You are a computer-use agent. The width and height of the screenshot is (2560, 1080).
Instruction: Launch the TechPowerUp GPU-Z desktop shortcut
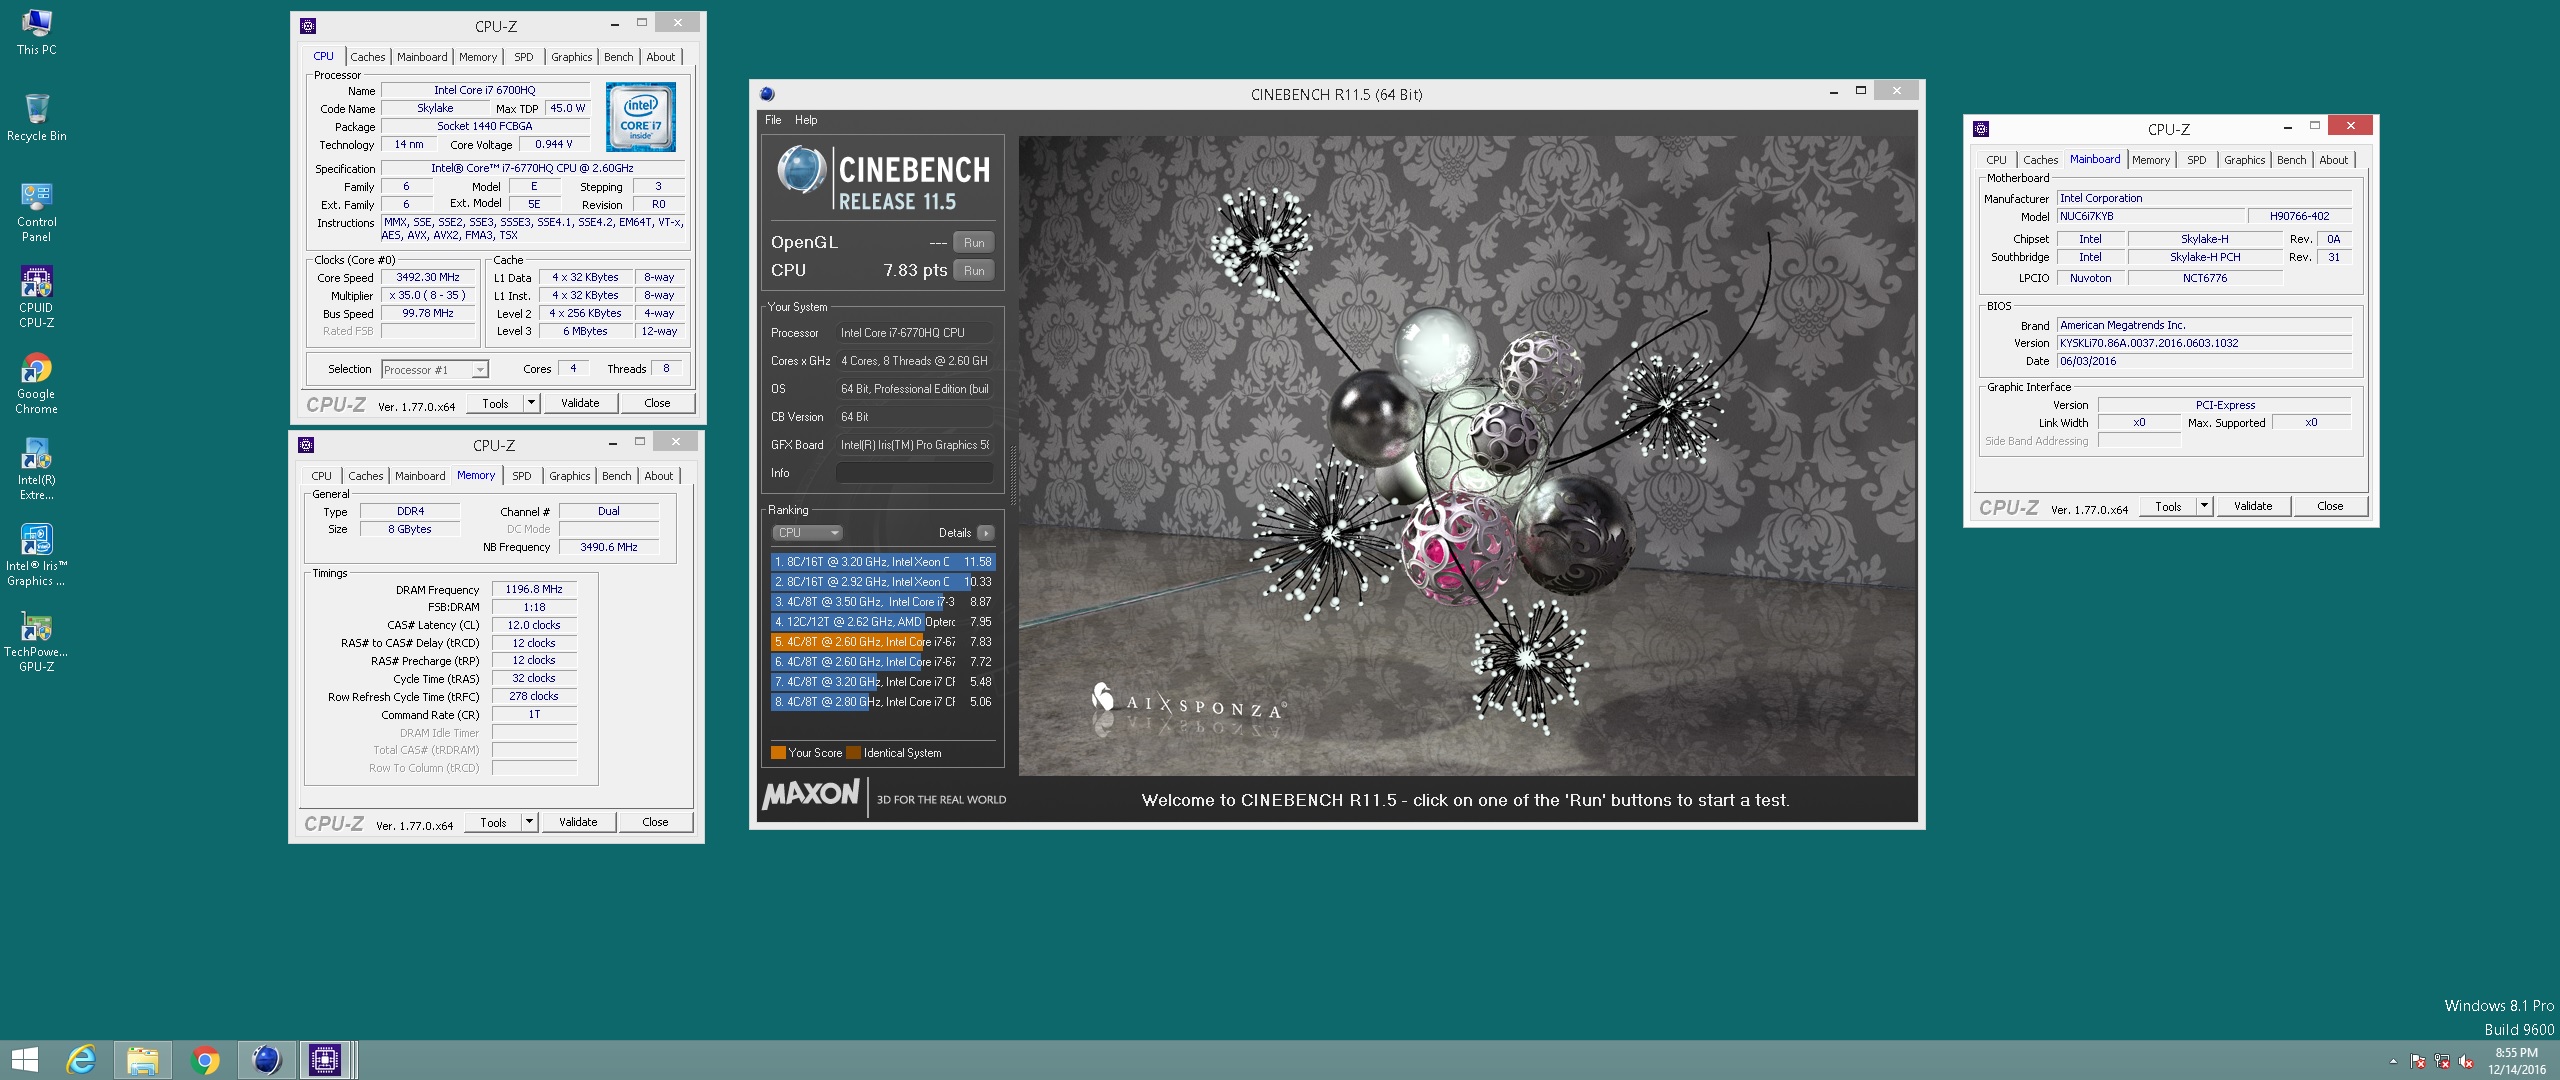click(36, 641)
